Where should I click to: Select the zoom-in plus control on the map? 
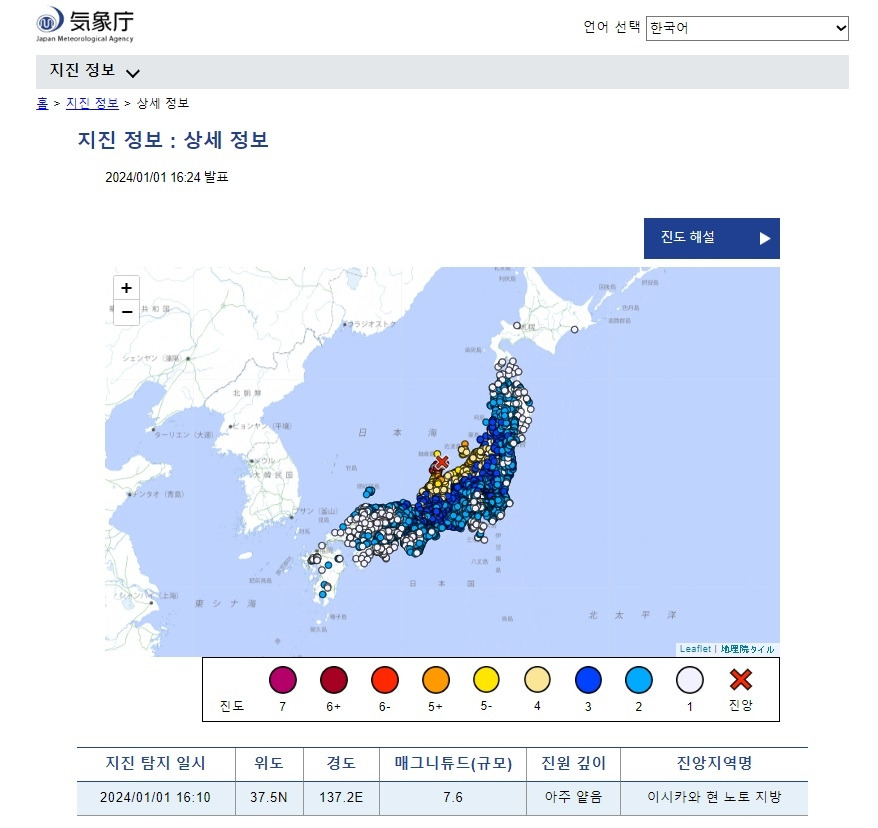[126, 288]
